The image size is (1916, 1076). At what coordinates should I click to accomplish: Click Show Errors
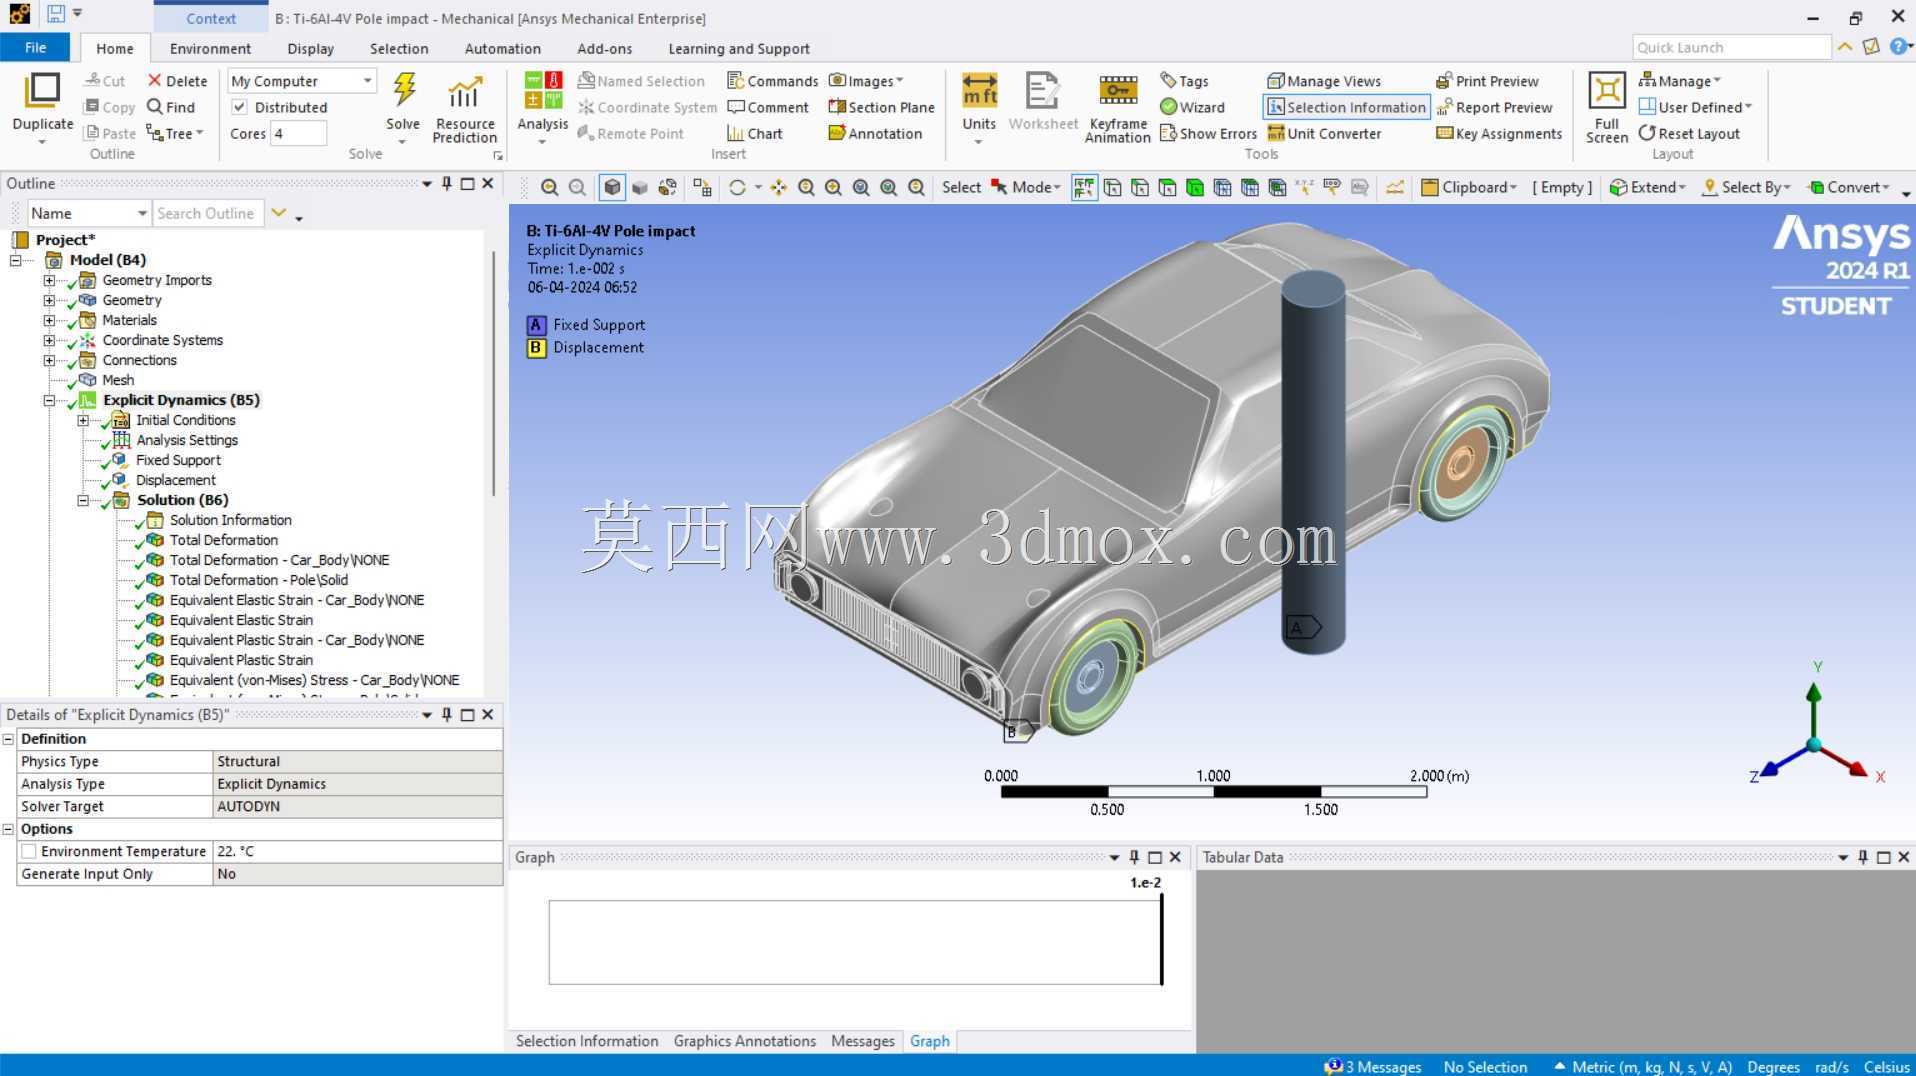click(1208, 133)
